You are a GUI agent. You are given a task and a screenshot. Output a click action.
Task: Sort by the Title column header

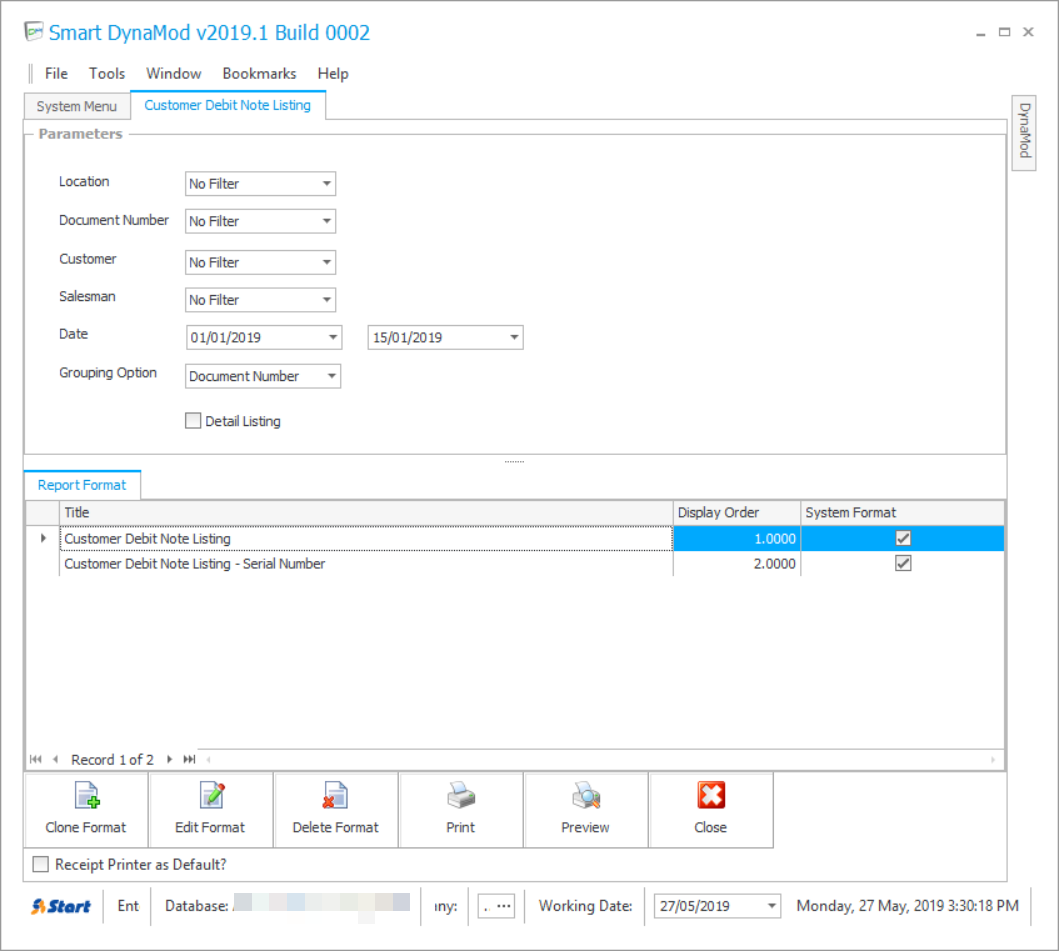[x=366, y=513]
